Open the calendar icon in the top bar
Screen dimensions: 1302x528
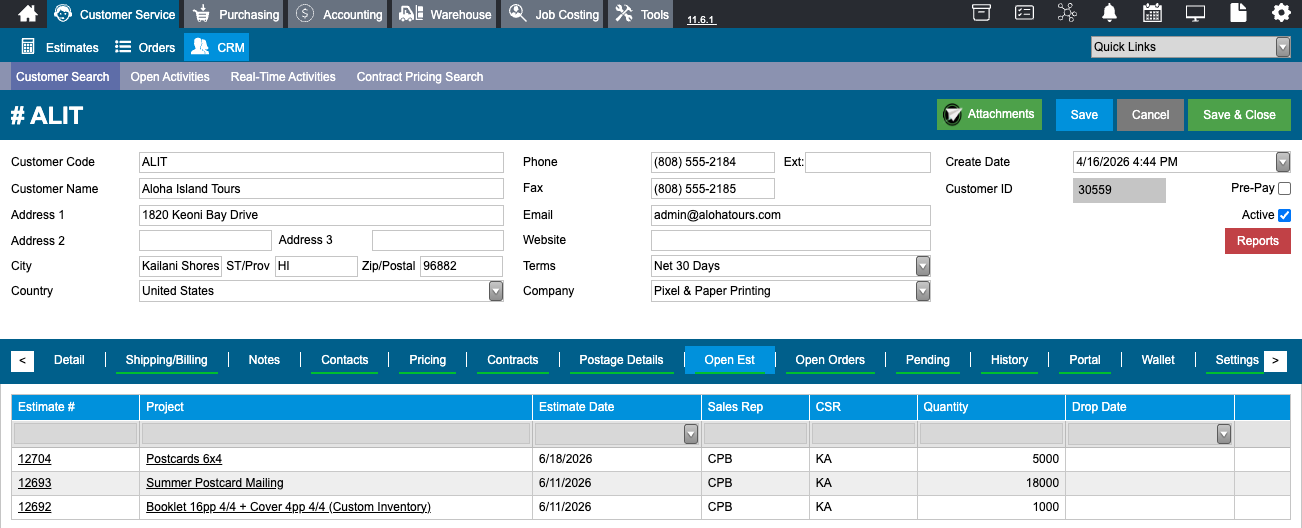pyautogui.click(x=1152, y=13)
